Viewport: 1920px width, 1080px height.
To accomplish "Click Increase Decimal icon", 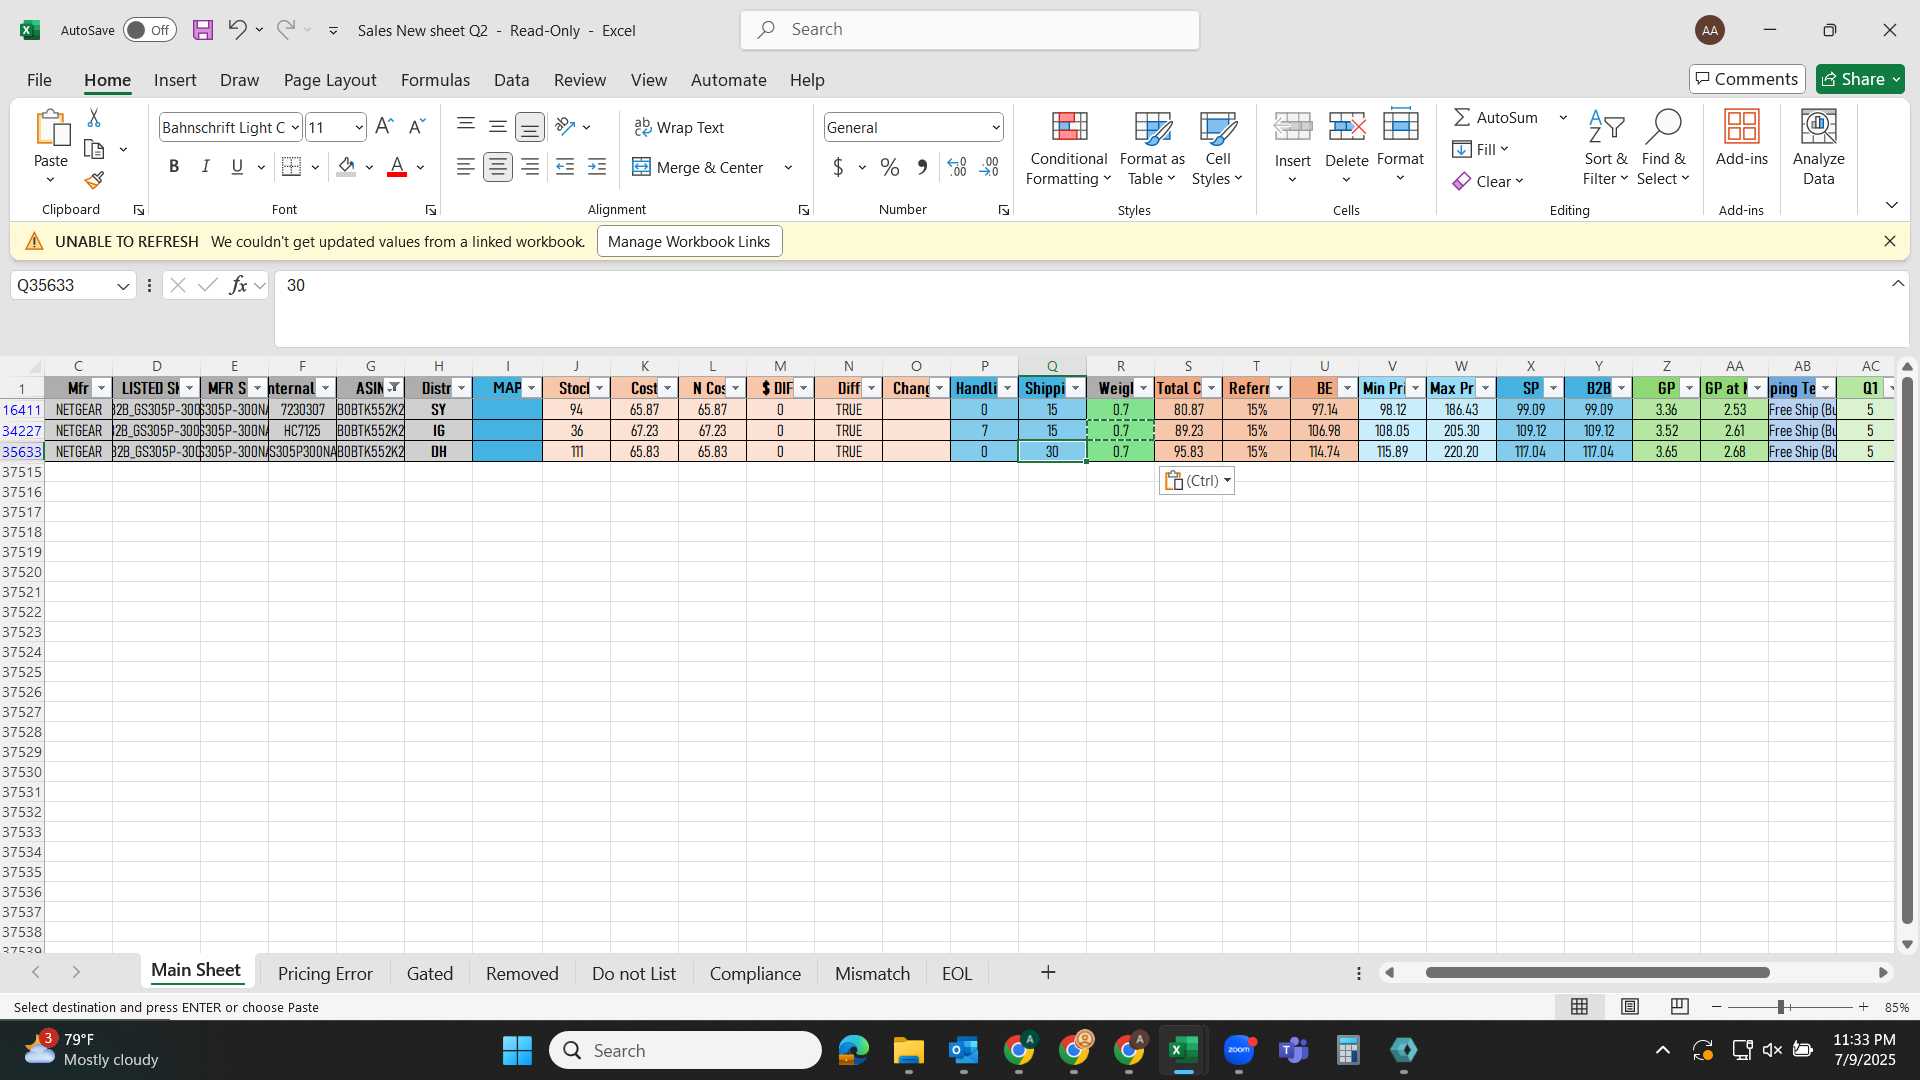I will point(957,167).
